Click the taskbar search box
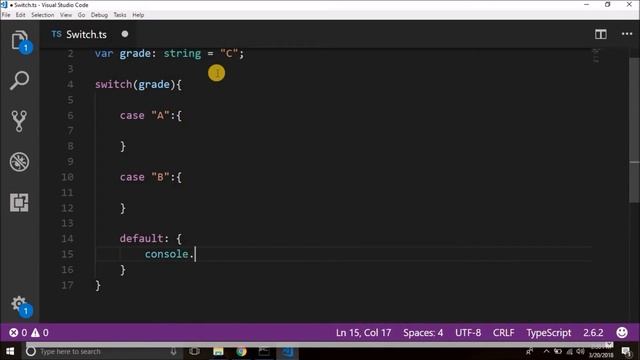 coord(102,351)
